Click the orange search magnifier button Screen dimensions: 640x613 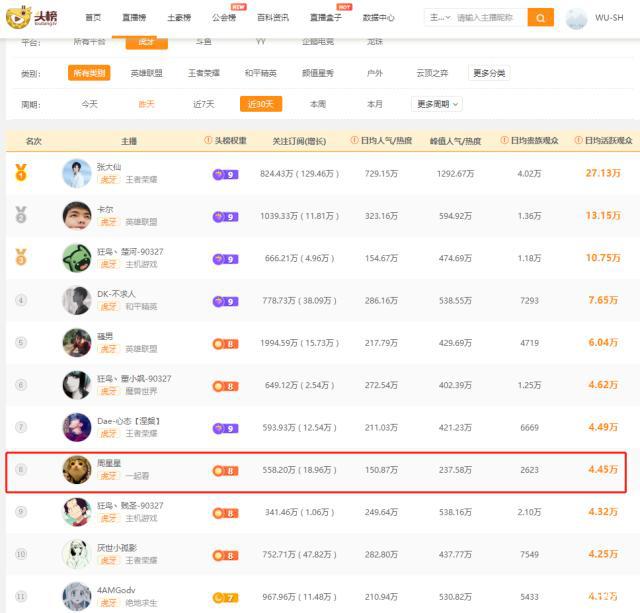pyautogui.click(x=540, y=18)
